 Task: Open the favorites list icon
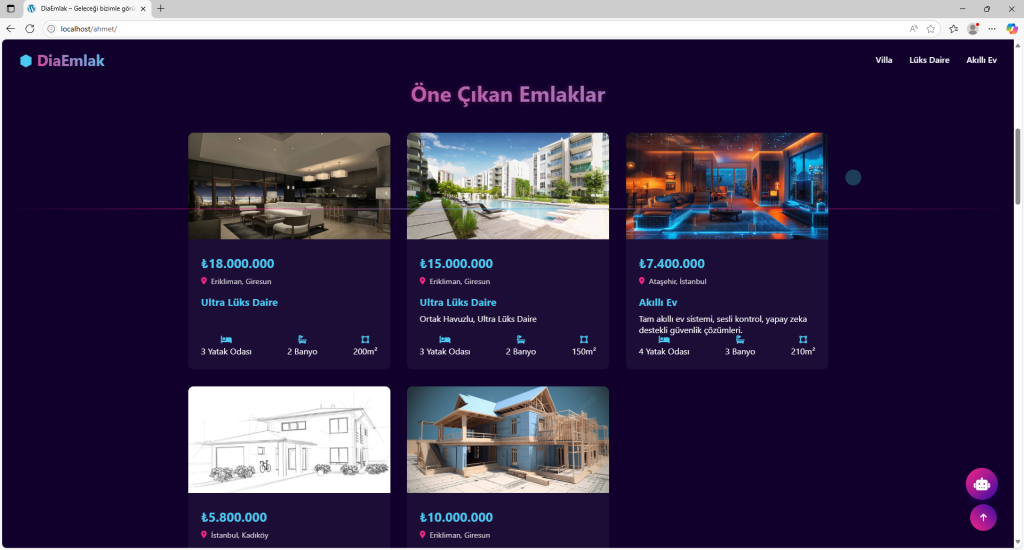(953, 29)
